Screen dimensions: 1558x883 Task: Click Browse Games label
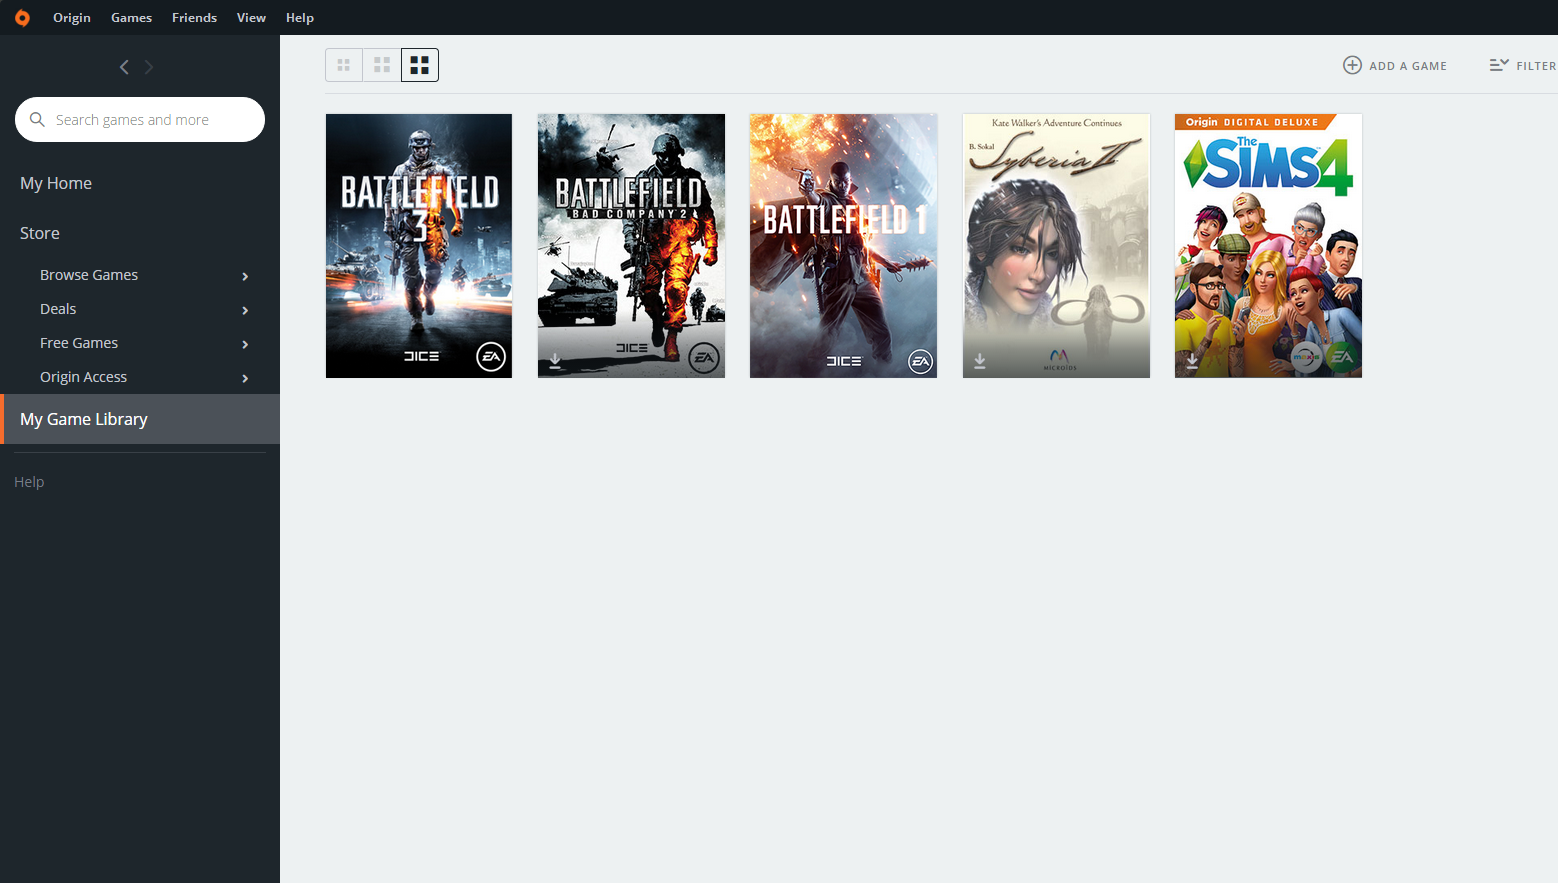89,275
